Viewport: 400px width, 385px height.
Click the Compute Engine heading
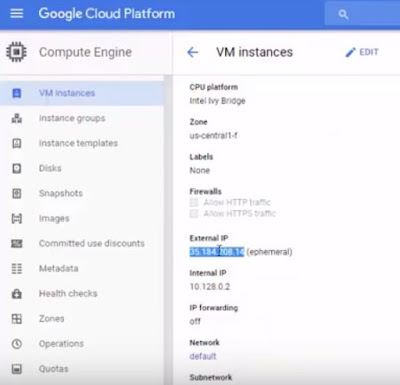point(85,52)
